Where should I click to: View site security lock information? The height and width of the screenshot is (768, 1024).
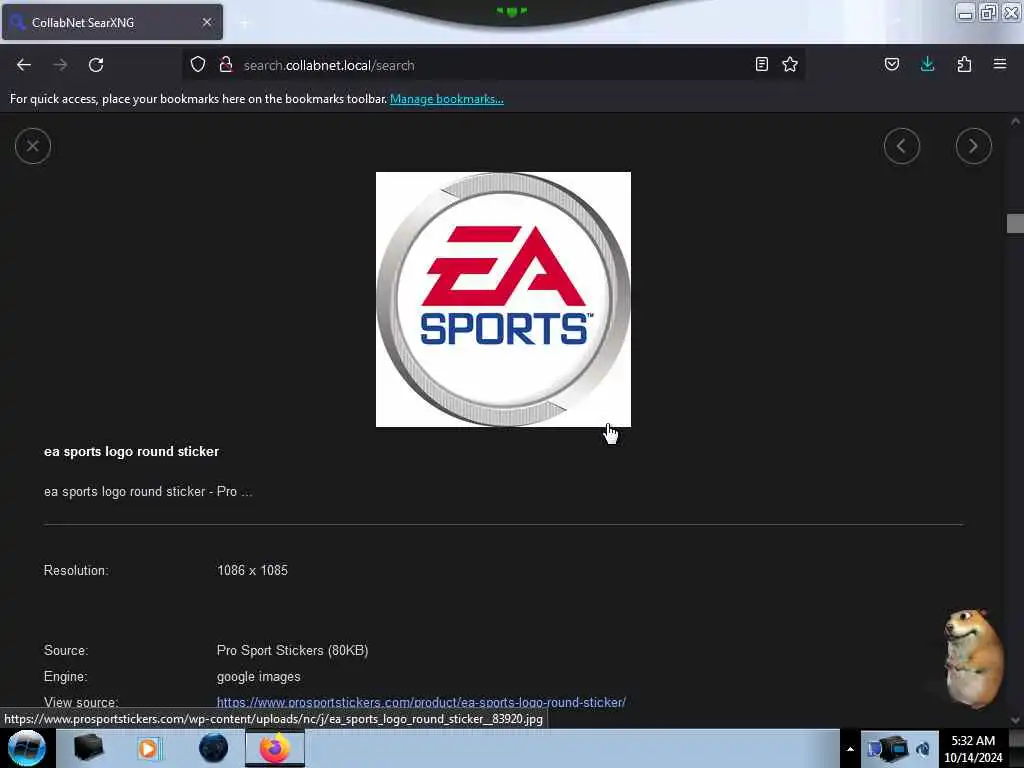click(x=226, y=64)
